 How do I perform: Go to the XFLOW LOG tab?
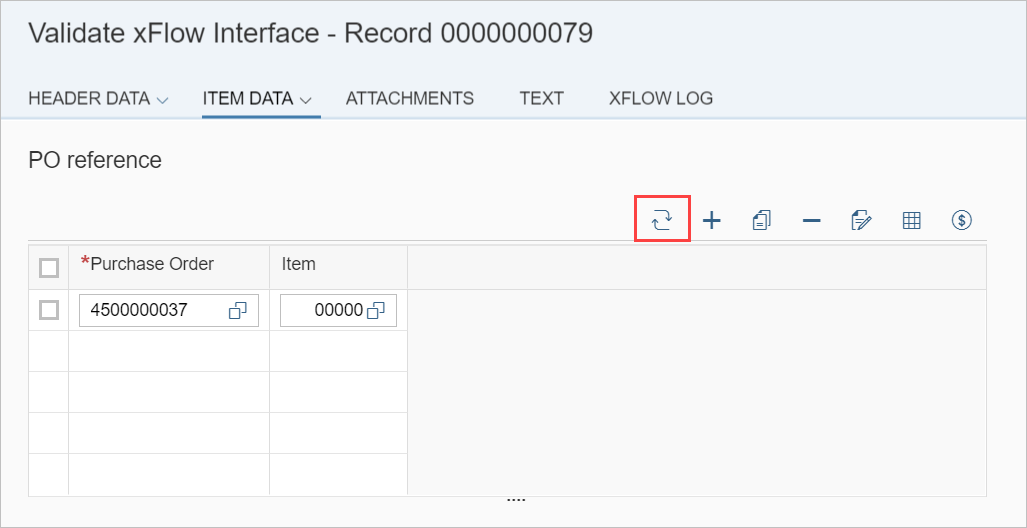tap(660, 98)
